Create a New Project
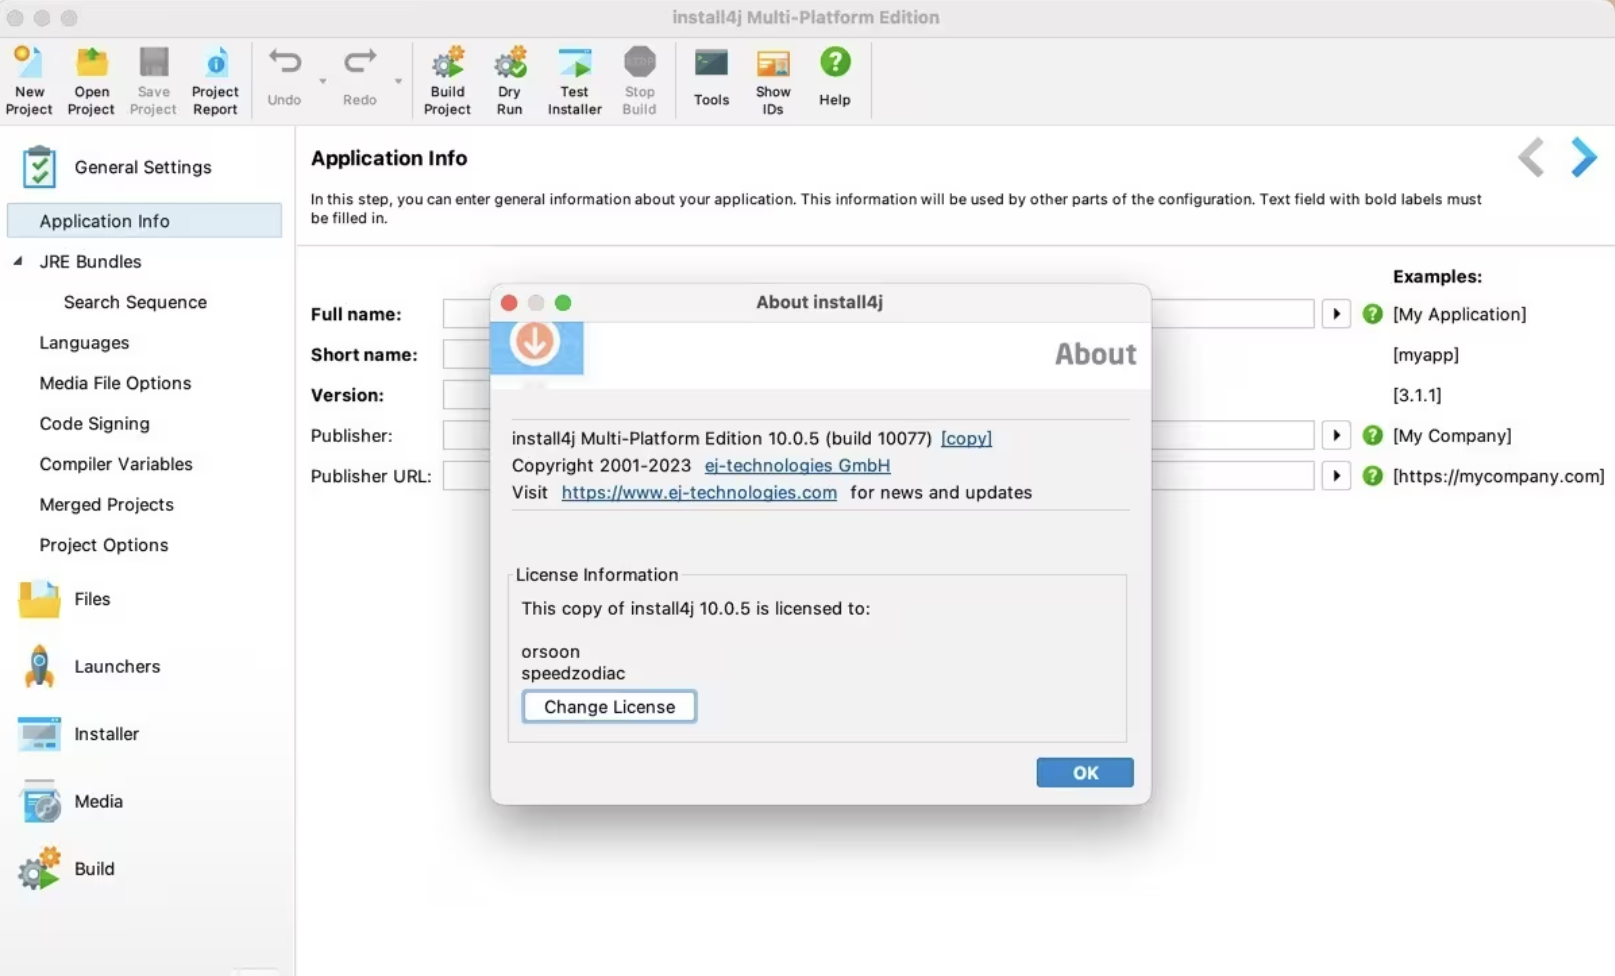1615x976 pixels. (x=29, y=80)
